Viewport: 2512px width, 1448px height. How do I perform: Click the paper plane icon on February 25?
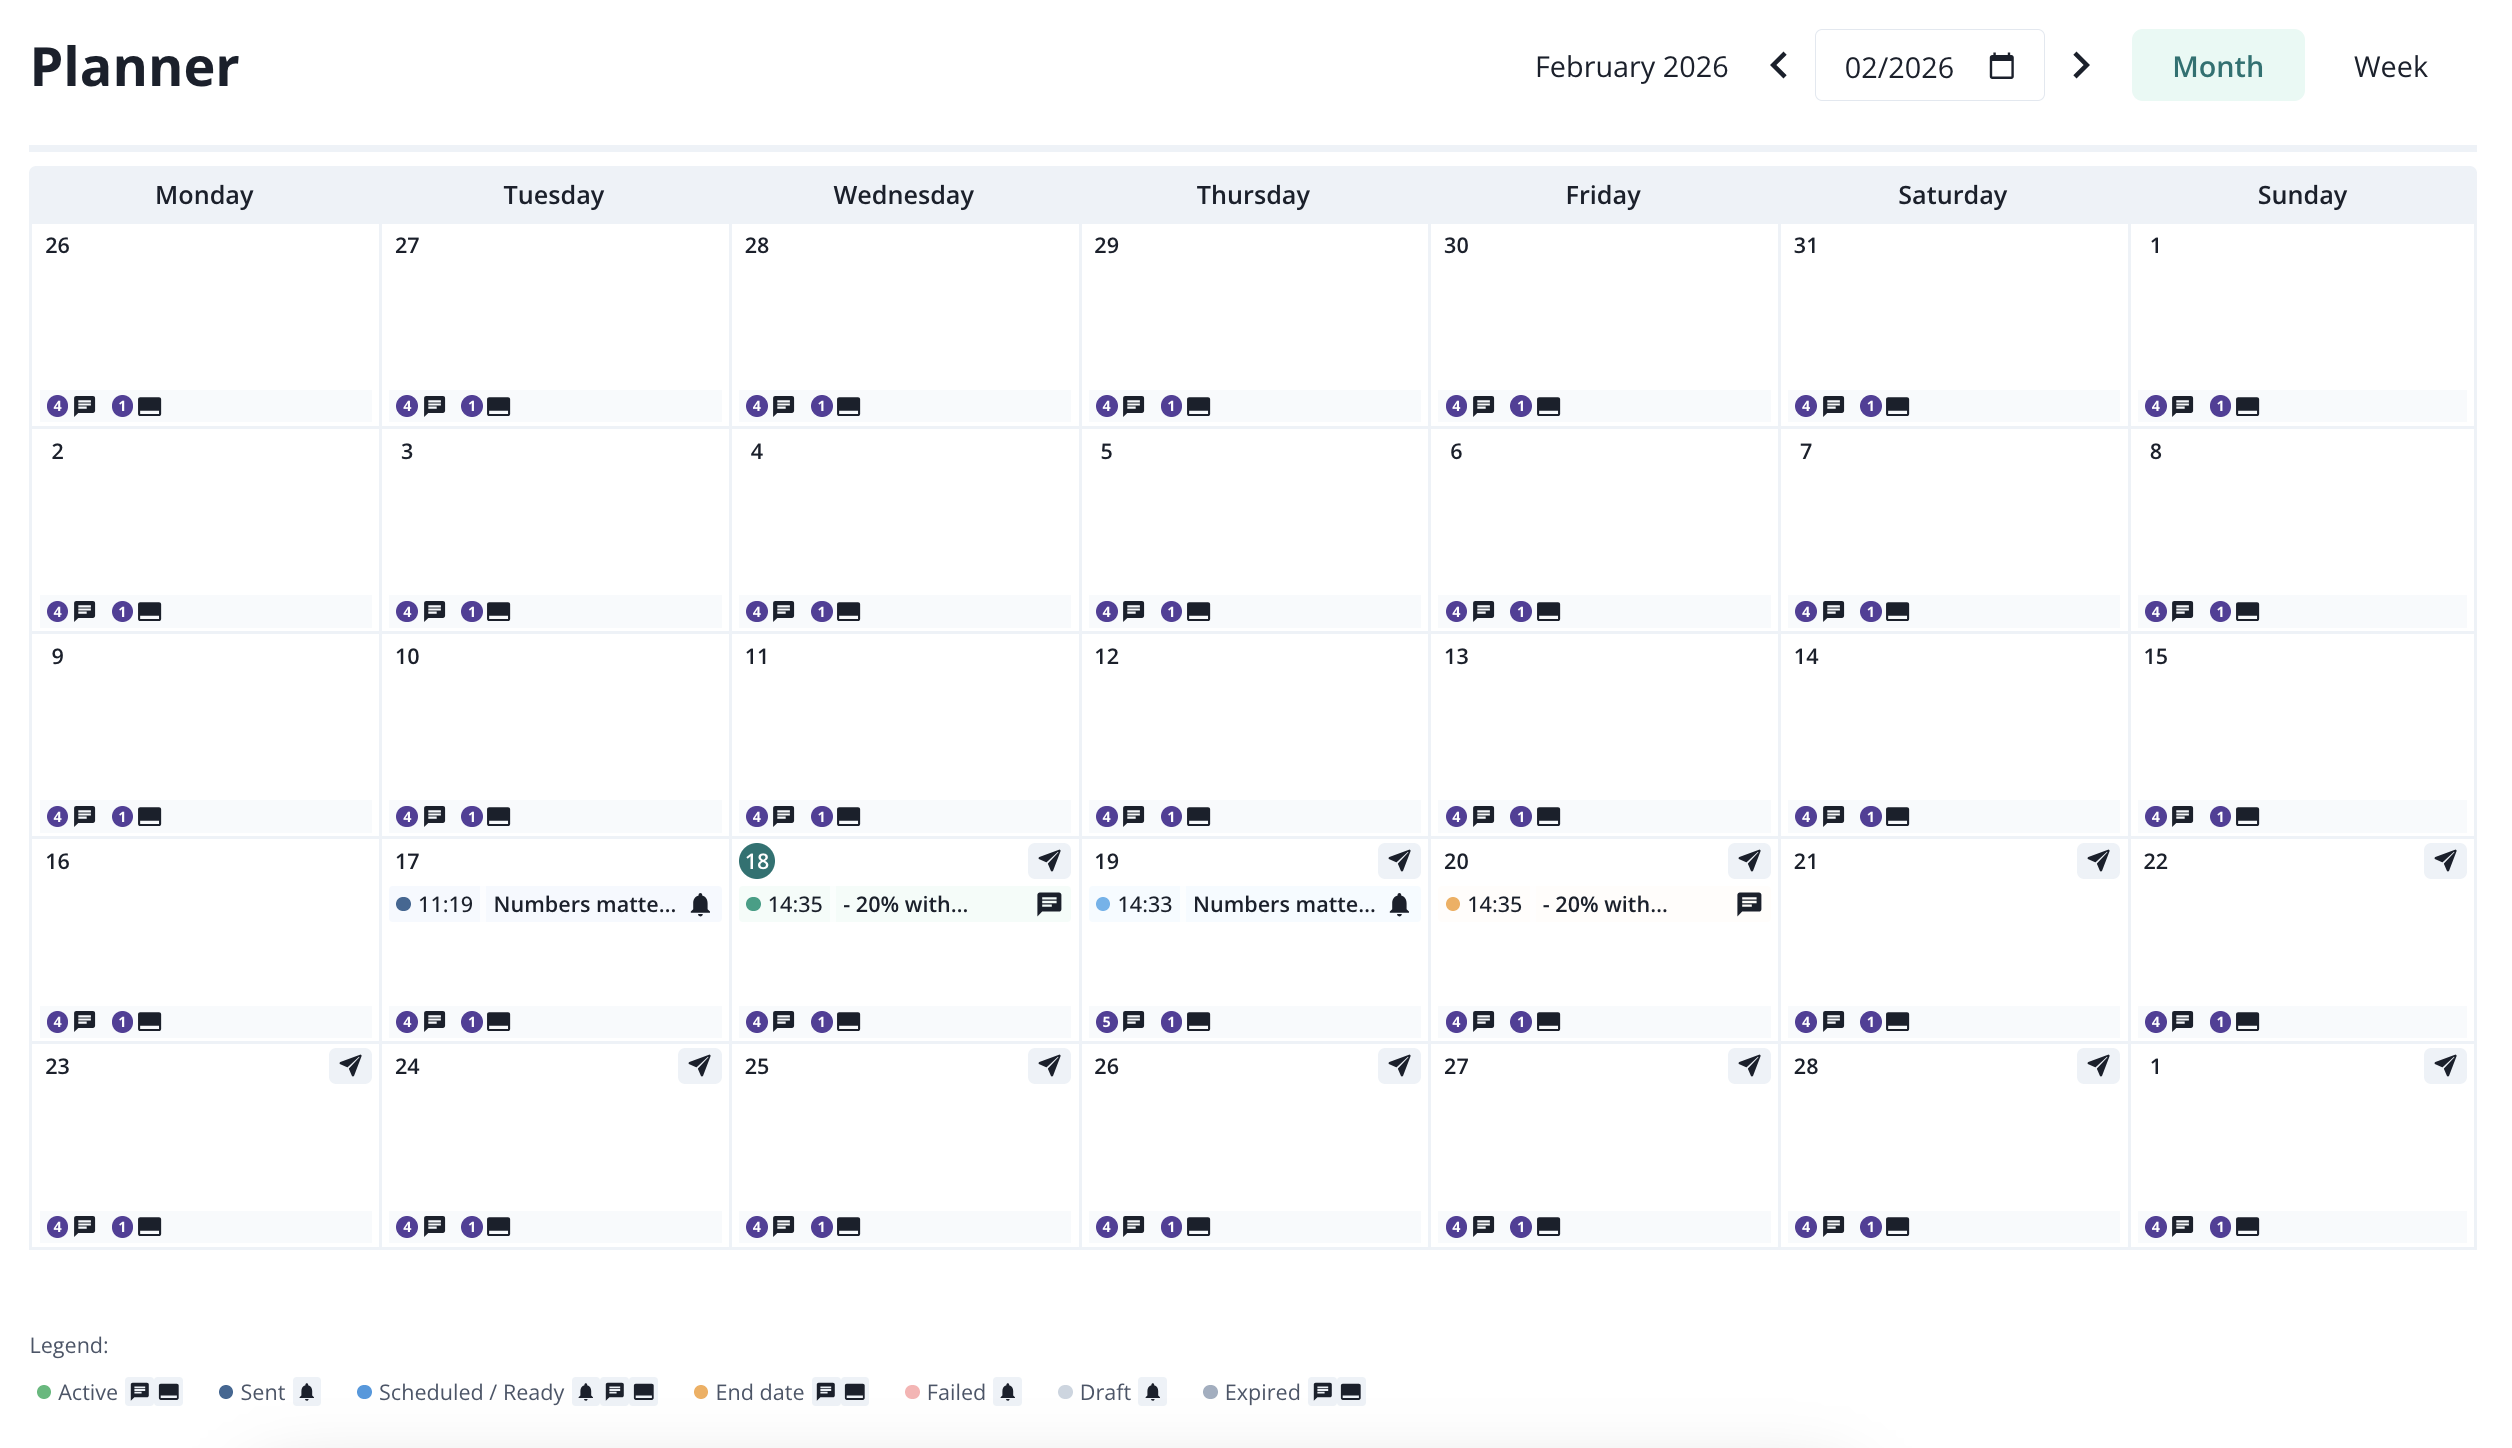tap(1049, 1065)
